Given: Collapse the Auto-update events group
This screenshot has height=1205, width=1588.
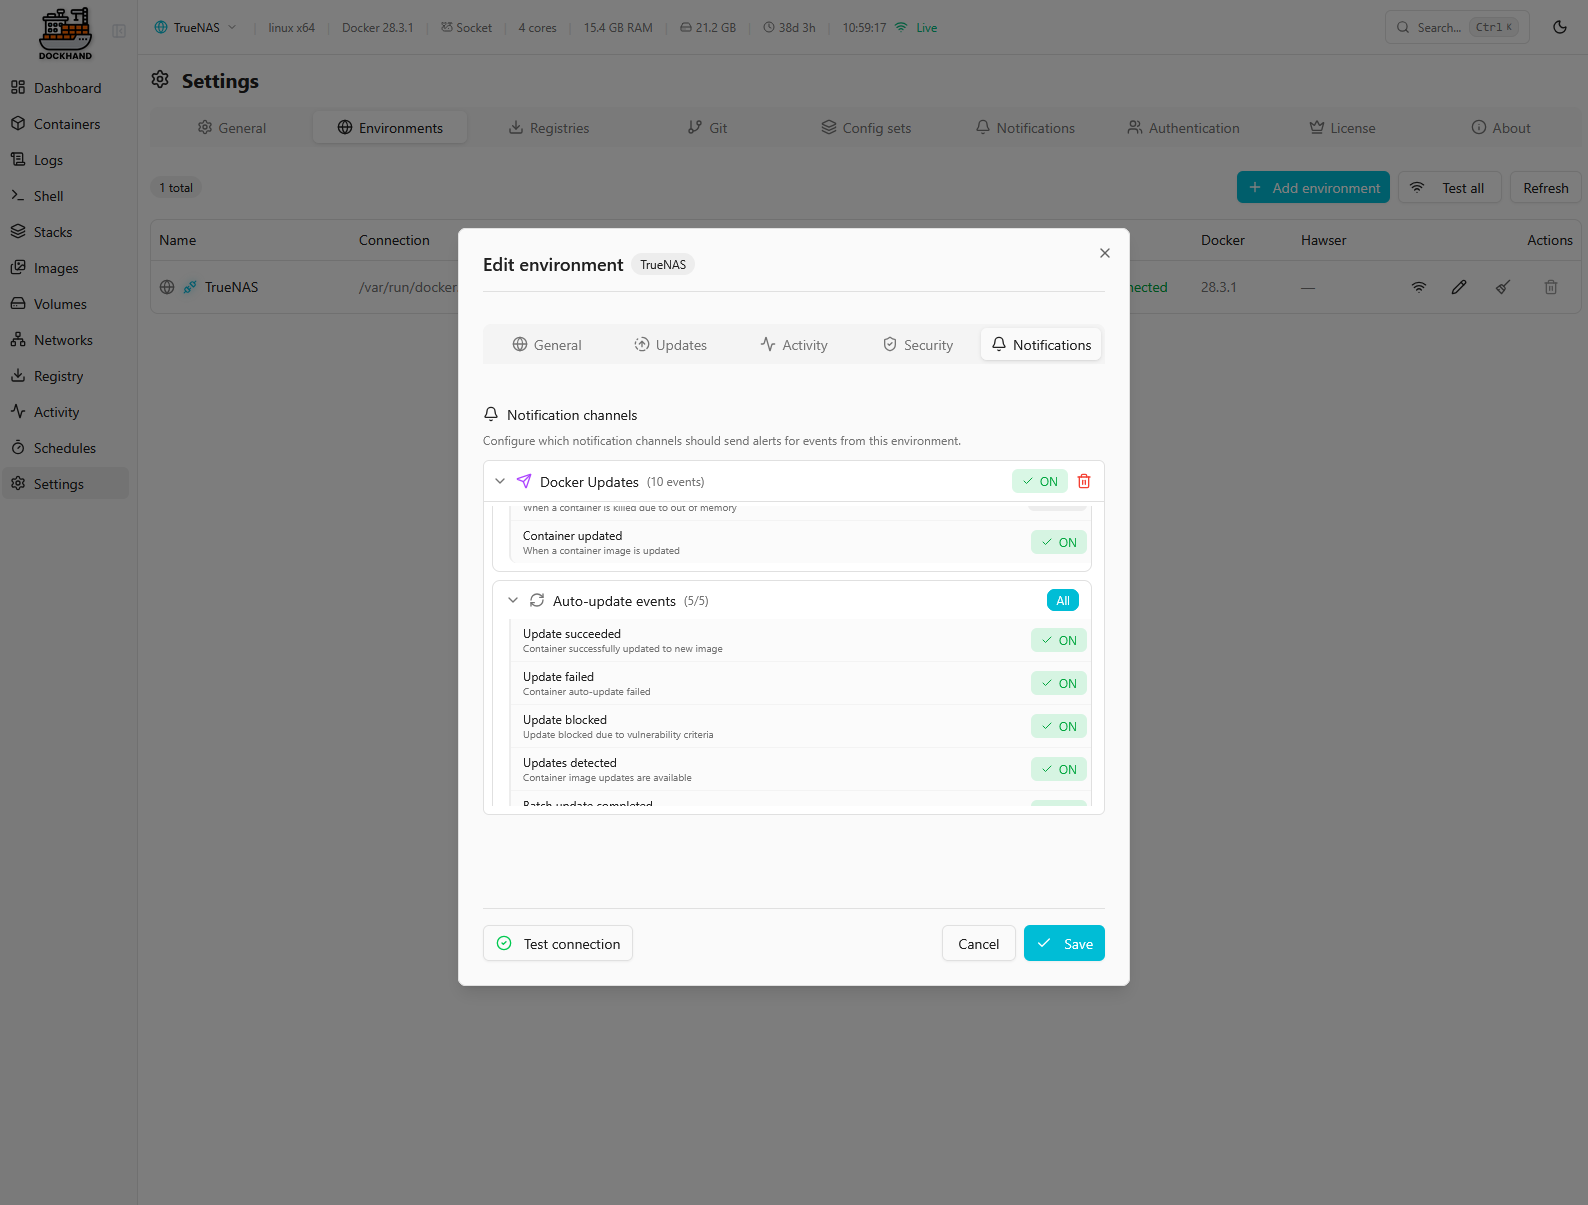Looking at the screenshot, I should (513, 600).
